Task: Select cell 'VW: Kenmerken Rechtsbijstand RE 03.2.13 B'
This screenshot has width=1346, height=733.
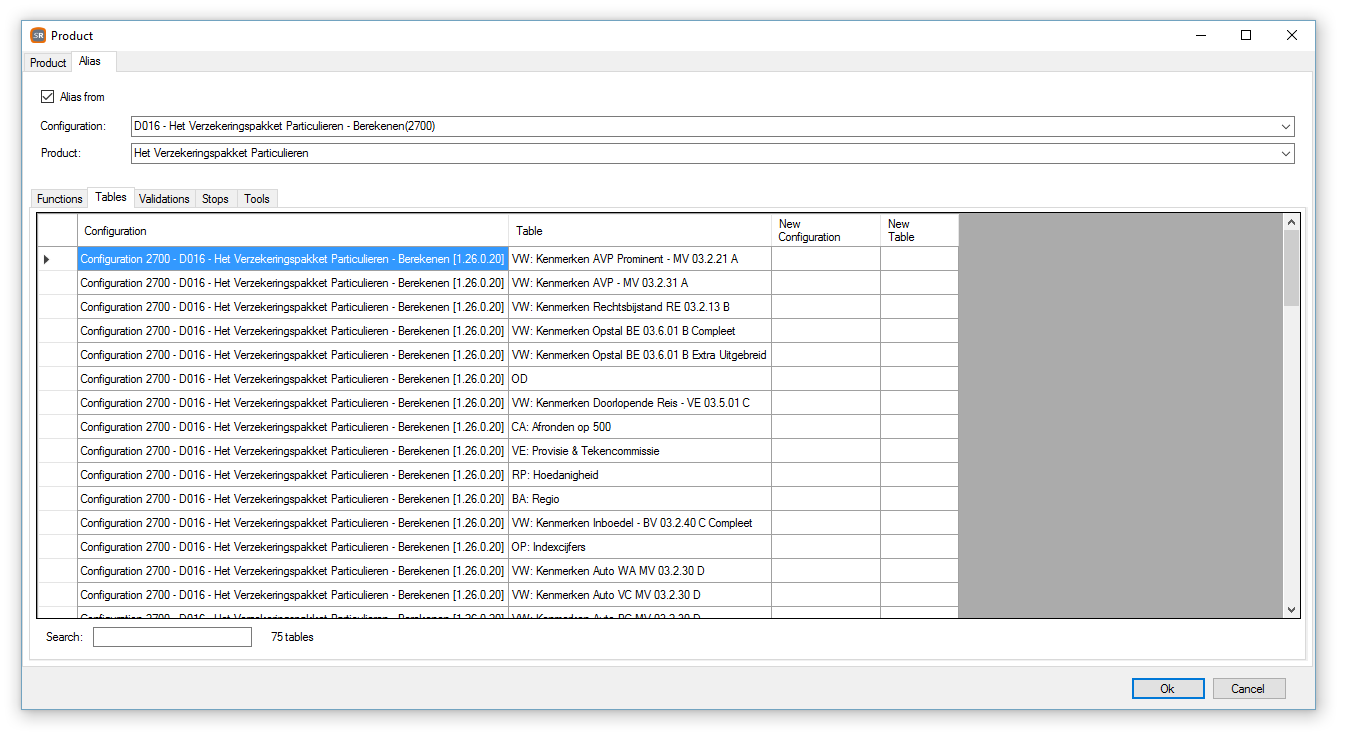Action: pos(640,307)
